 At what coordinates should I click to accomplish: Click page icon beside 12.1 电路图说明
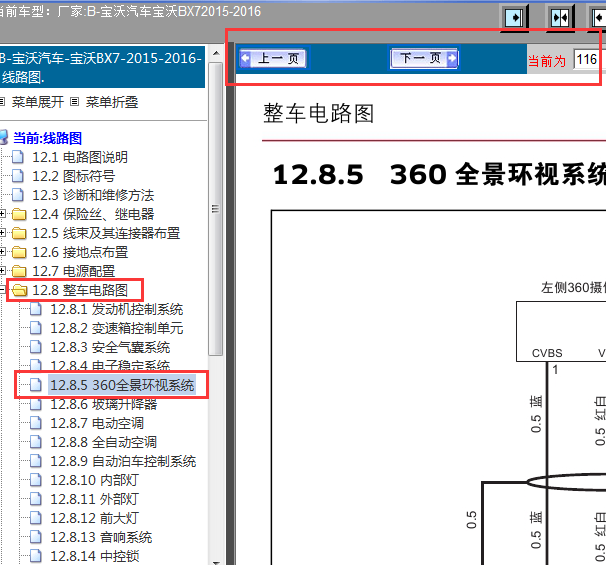[18, 157]
